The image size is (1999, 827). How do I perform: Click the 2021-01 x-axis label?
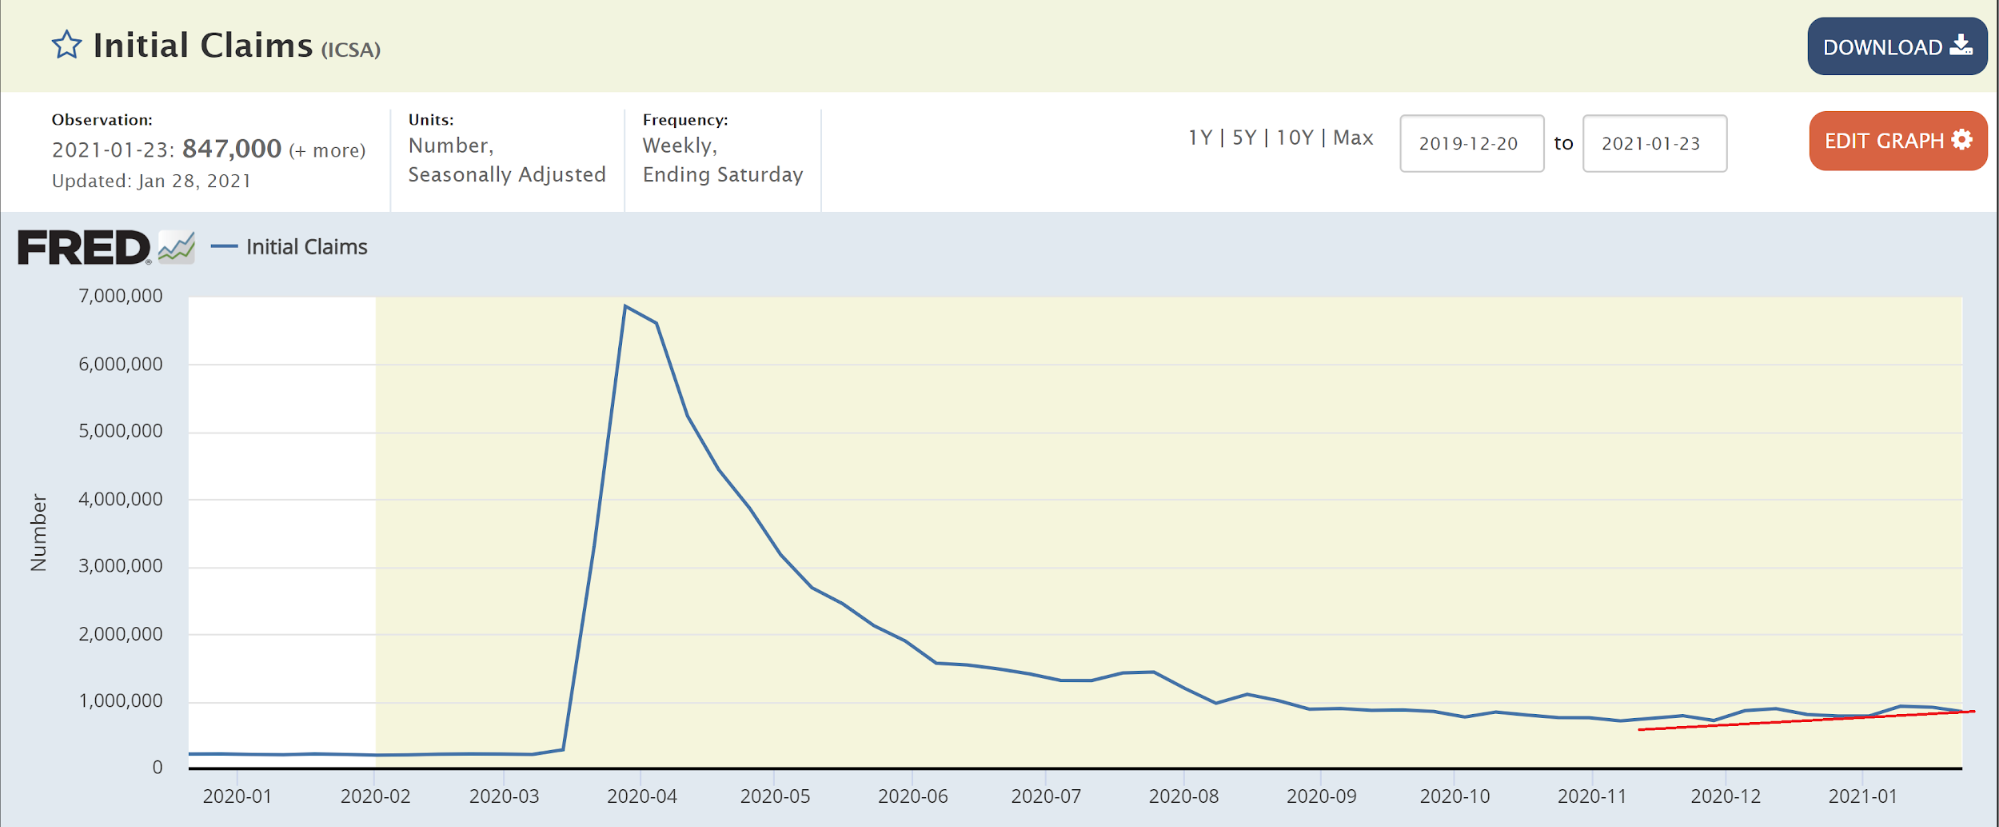tap(1862, 797)
